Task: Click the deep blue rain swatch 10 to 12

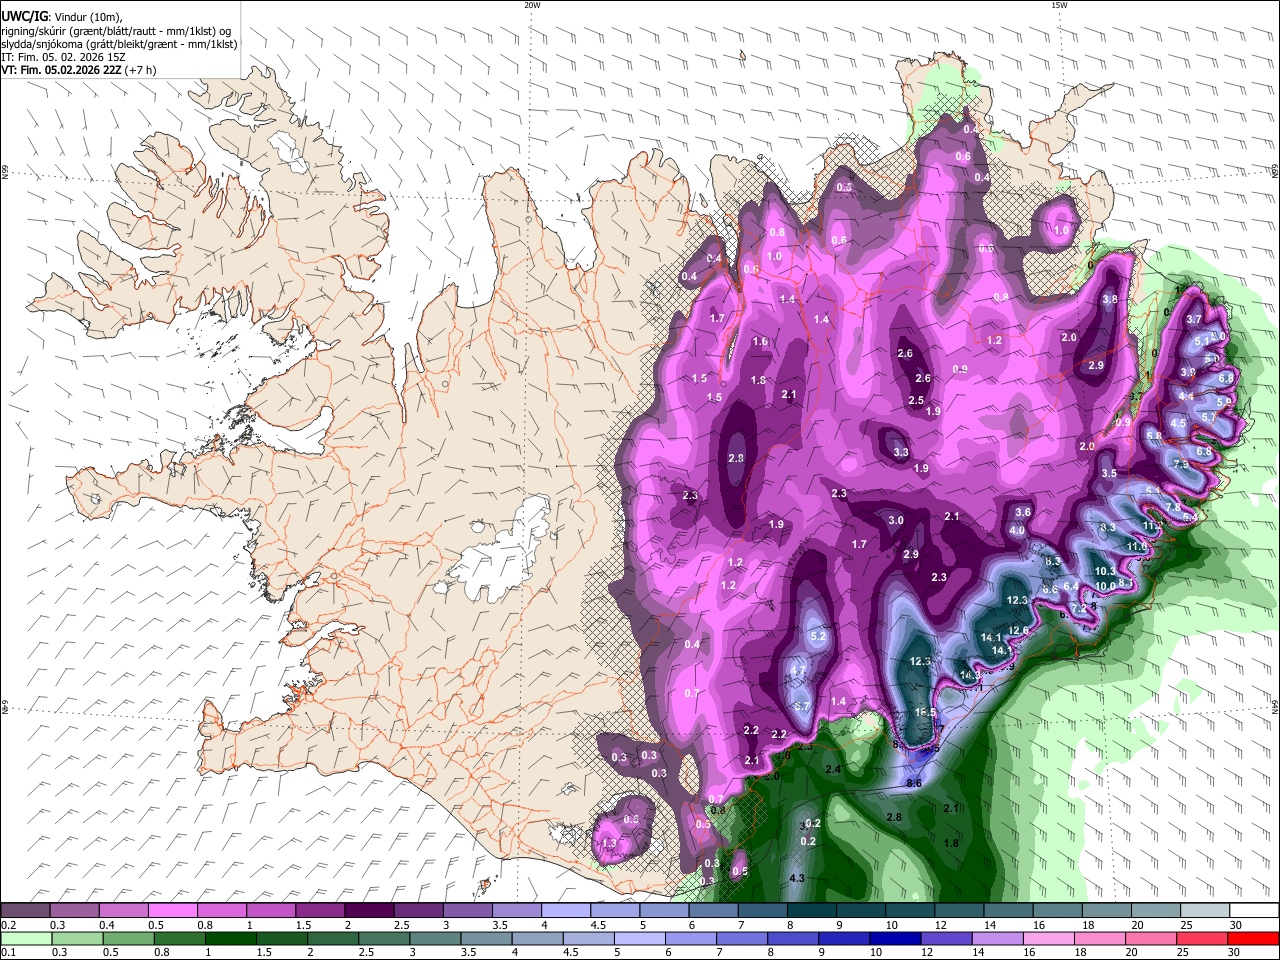Action: tap(895, 939)
